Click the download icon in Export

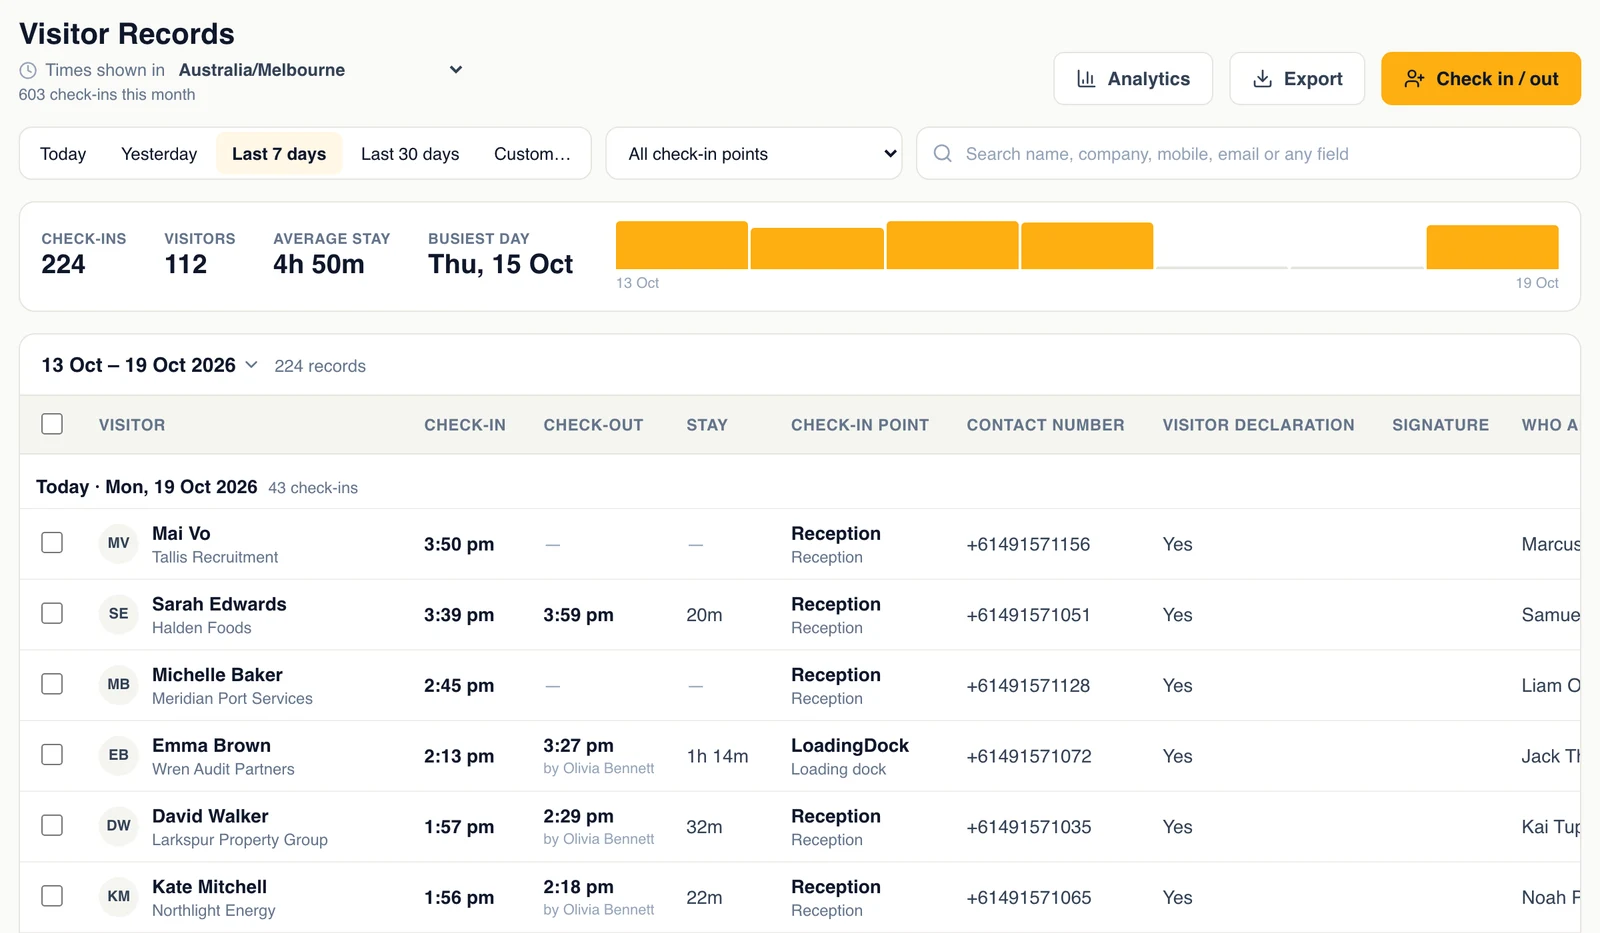[1263, 79]
